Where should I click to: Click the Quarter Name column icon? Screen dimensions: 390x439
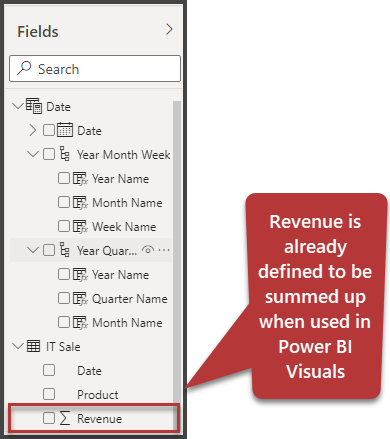coord(80,299)
